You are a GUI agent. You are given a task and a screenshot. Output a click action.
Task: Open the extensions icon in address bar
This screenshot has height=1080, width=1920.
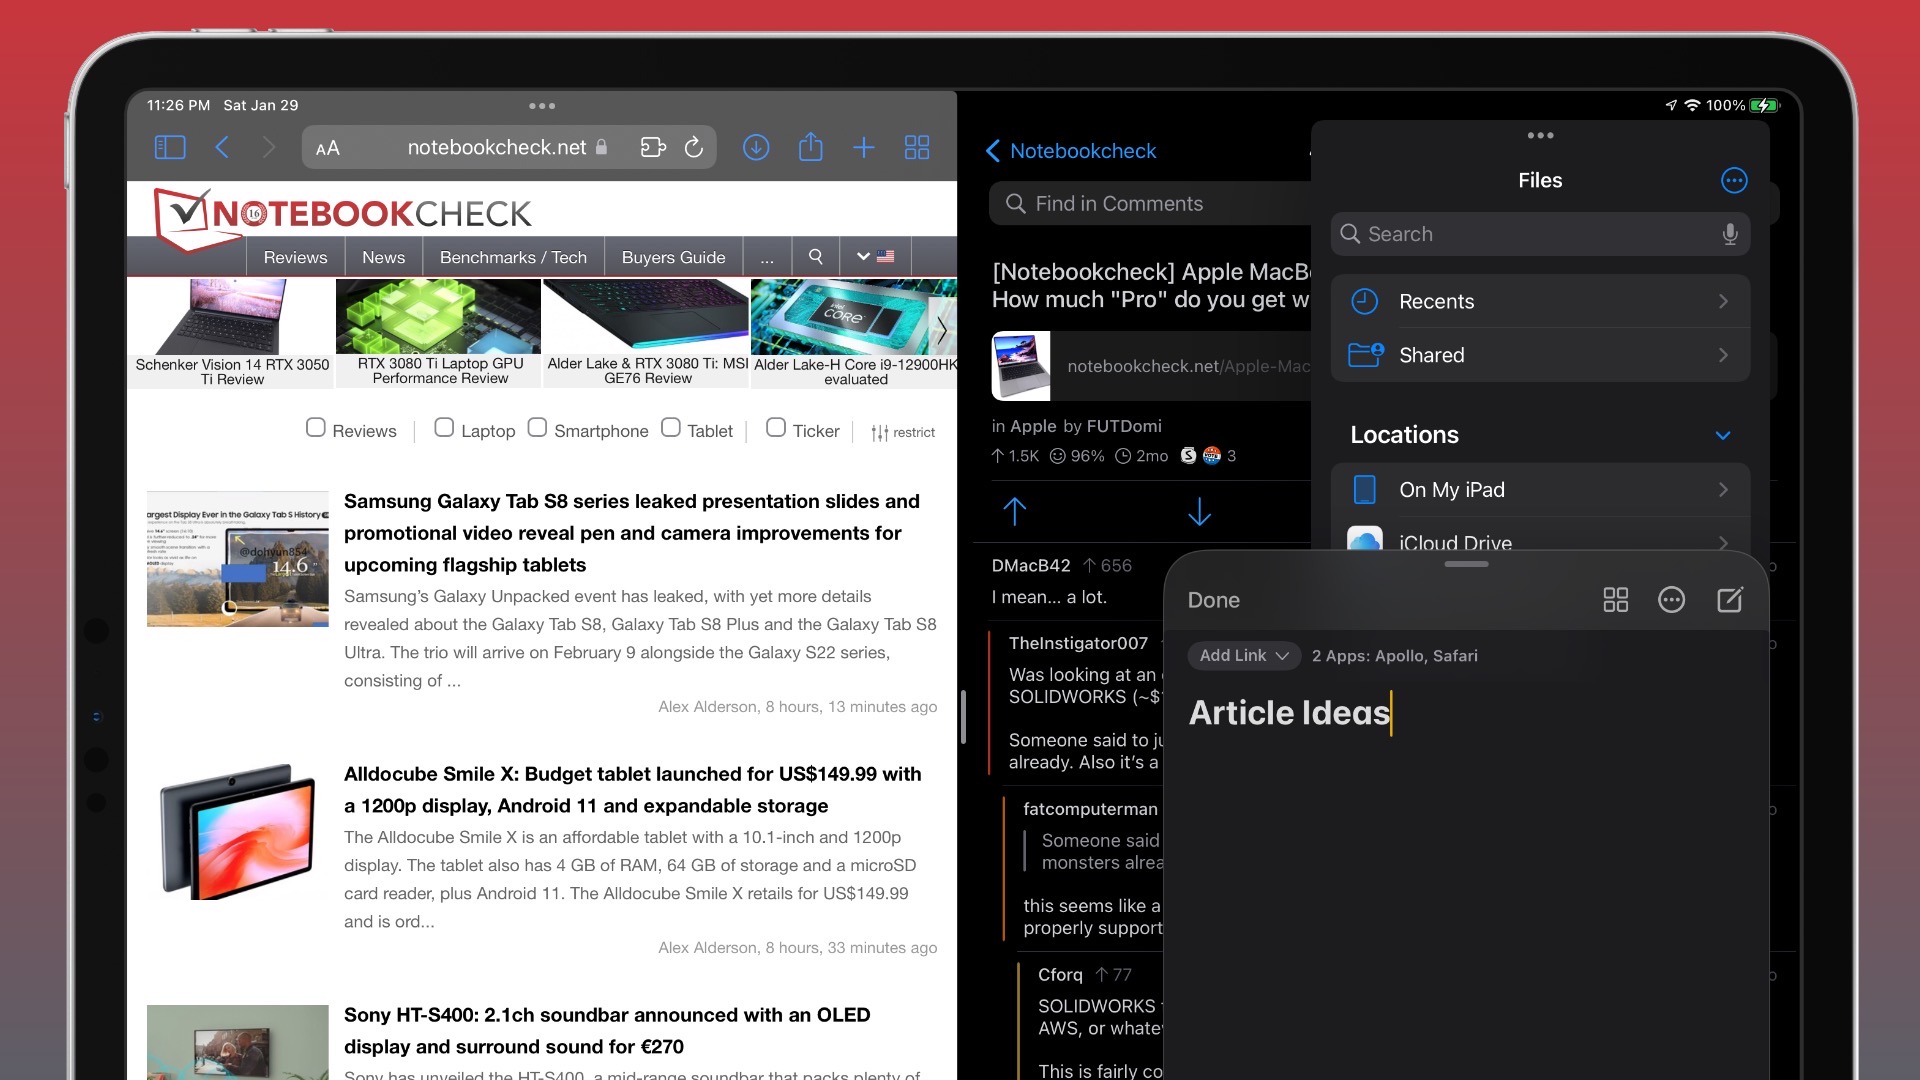click(x=653, y=148)
